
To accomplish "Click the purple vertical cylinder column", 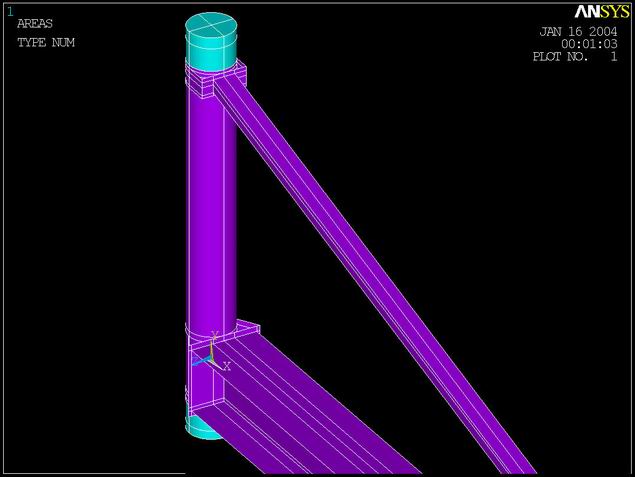I will (x=211, y=211).
